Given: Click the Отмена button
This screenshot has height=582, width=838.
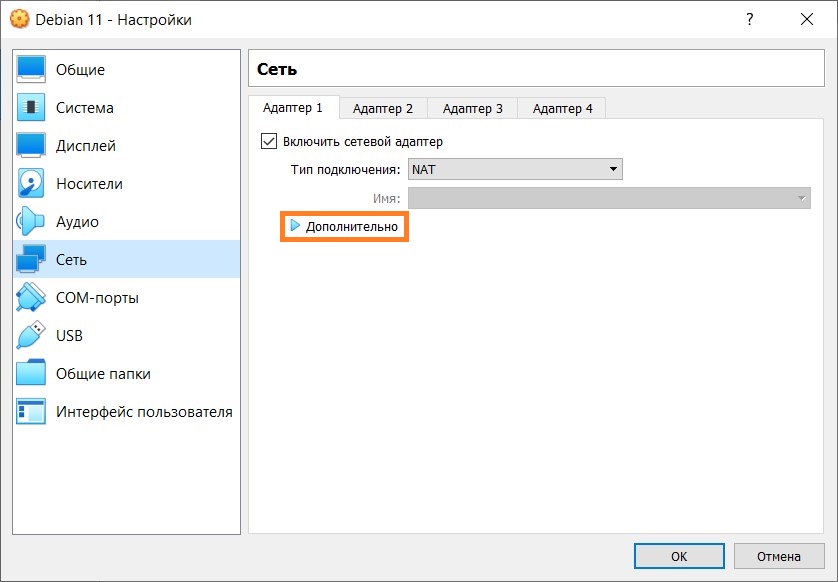Looking at the screenshot, I should point(778,556).
